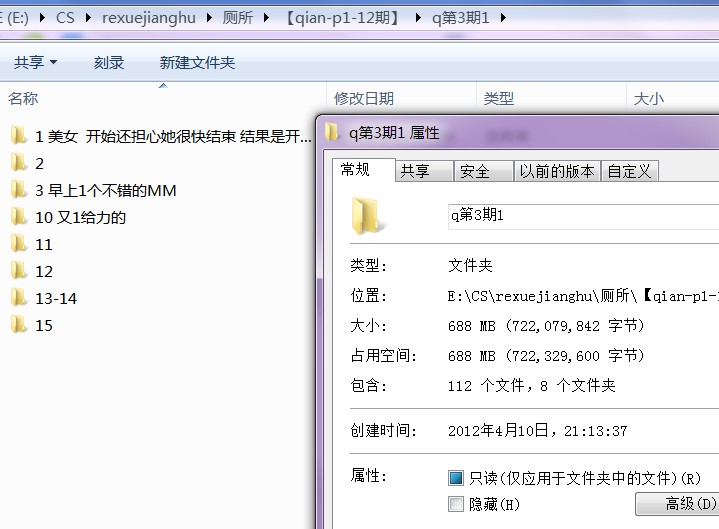The image size is (719, 529).
Task: Click the '13-14' folder icon
Action: (19, 298)
